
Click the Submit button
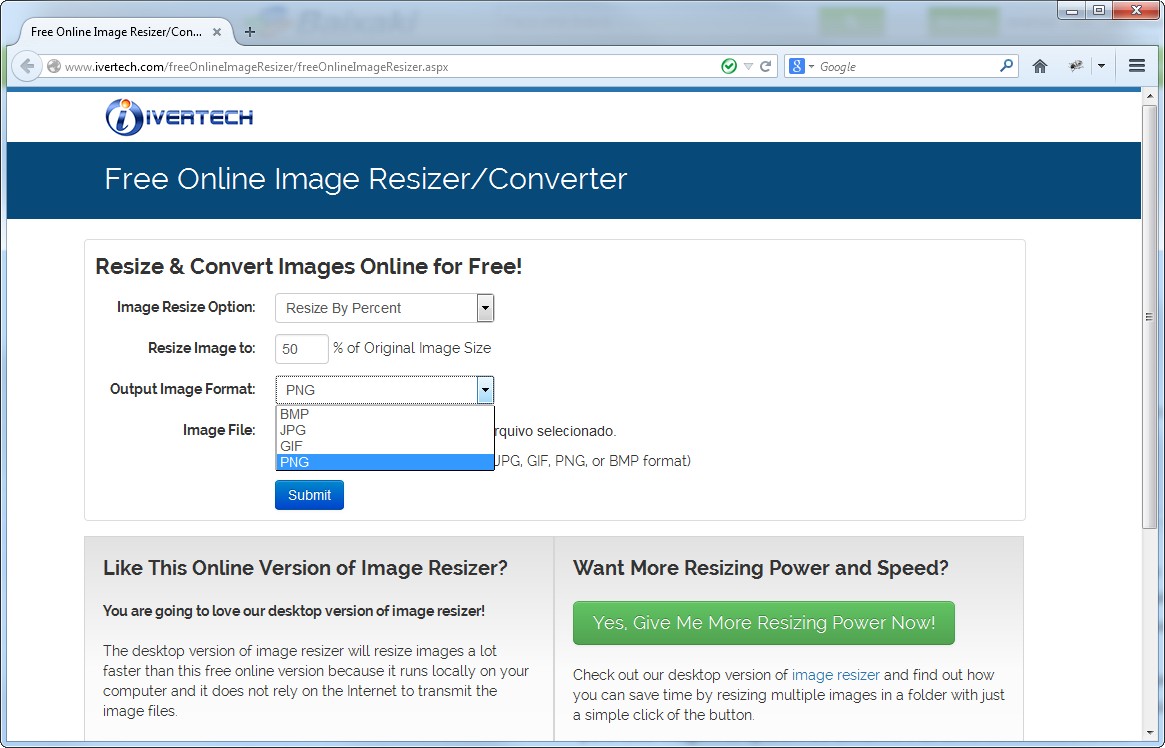click(309, 494)
